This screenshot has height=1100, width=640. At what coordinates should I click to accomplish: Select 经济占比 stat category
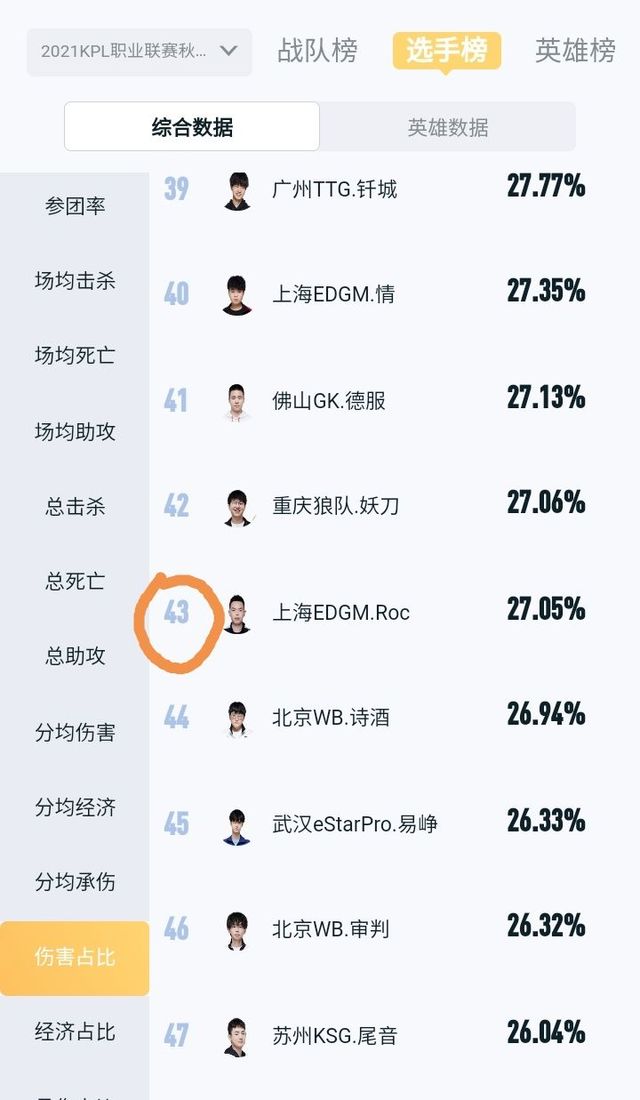(x=75, y=1032)
